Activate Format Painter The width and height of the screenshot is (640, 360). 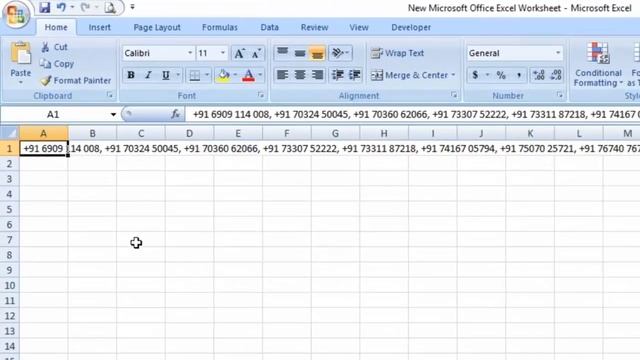pos(76,80)
